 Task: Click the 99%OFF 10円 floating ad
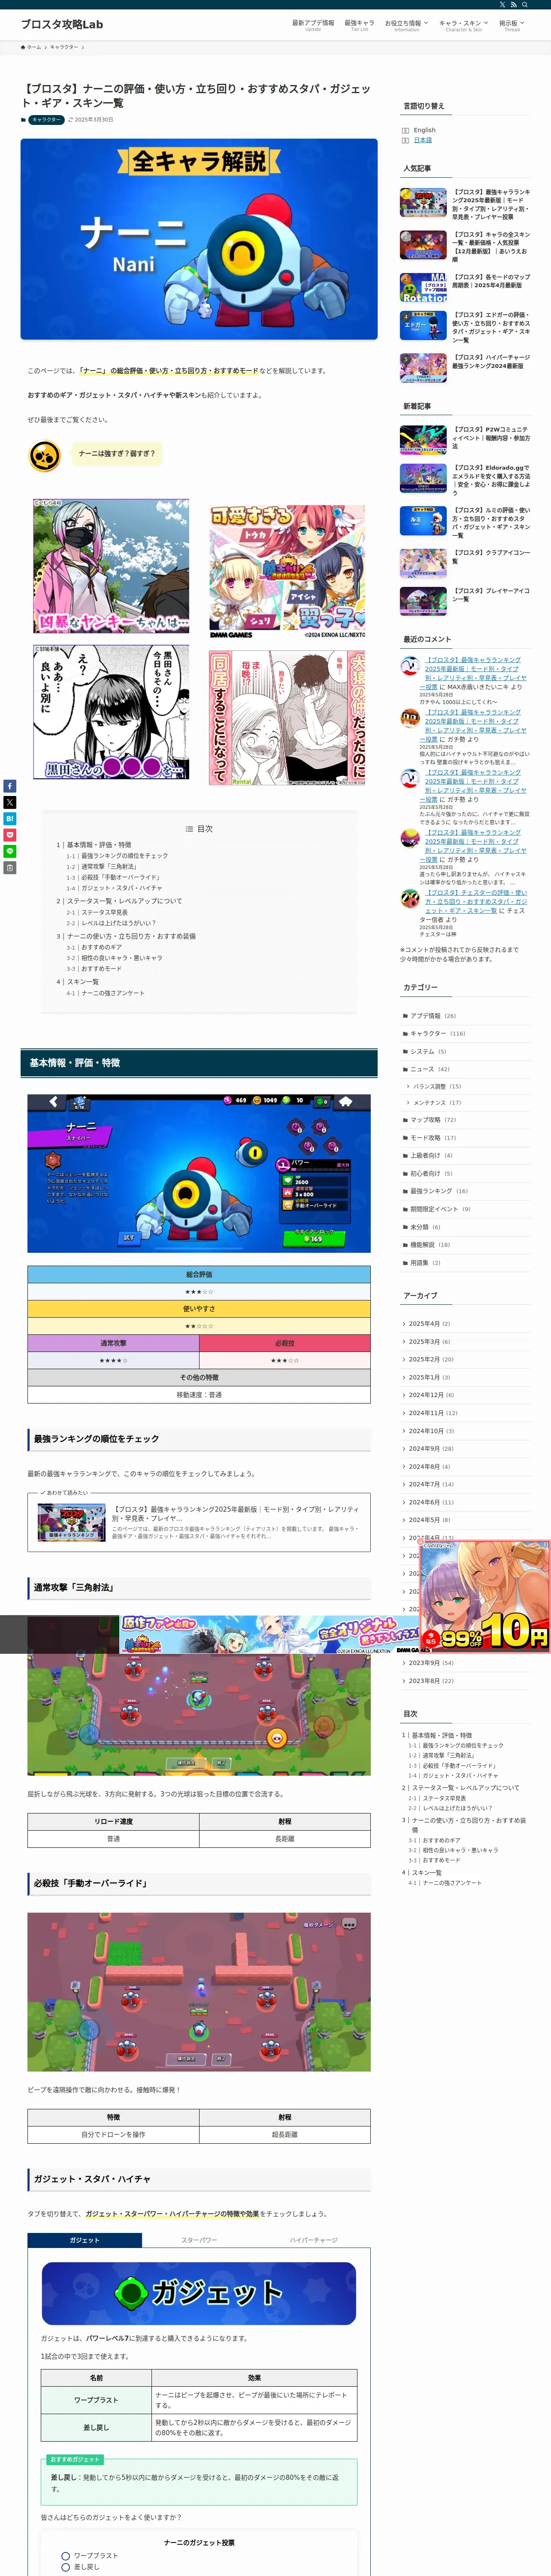[x=484, y=1596]
